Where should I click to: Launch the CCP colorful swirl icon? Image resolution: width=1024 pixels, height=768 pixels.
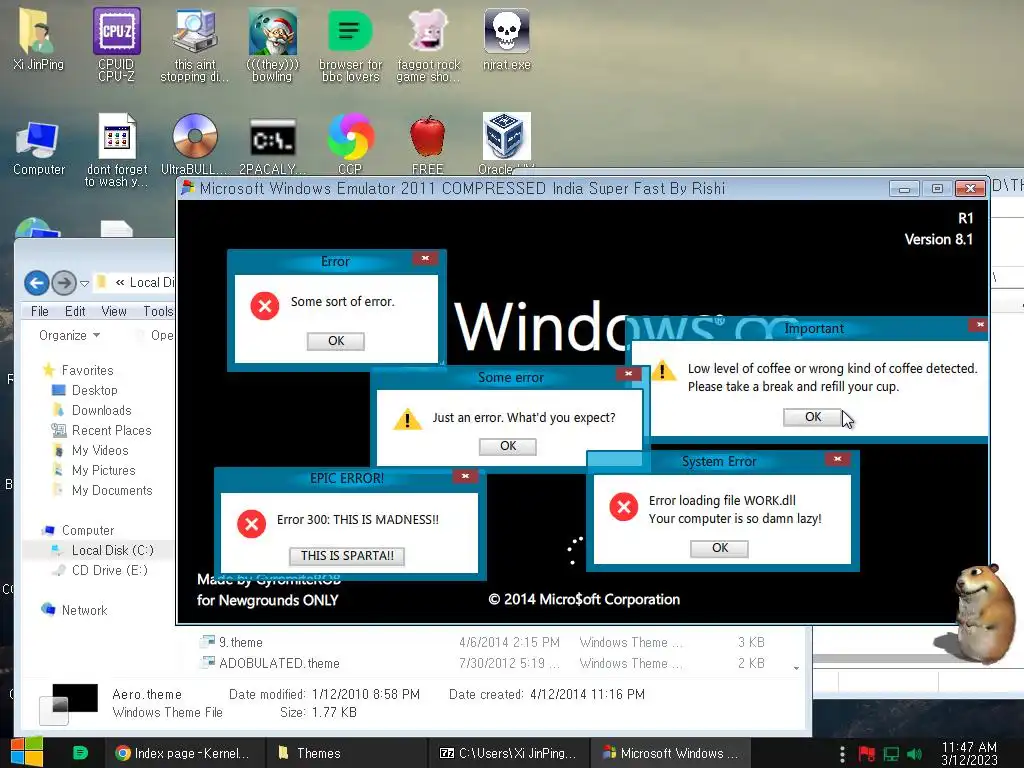350,144
